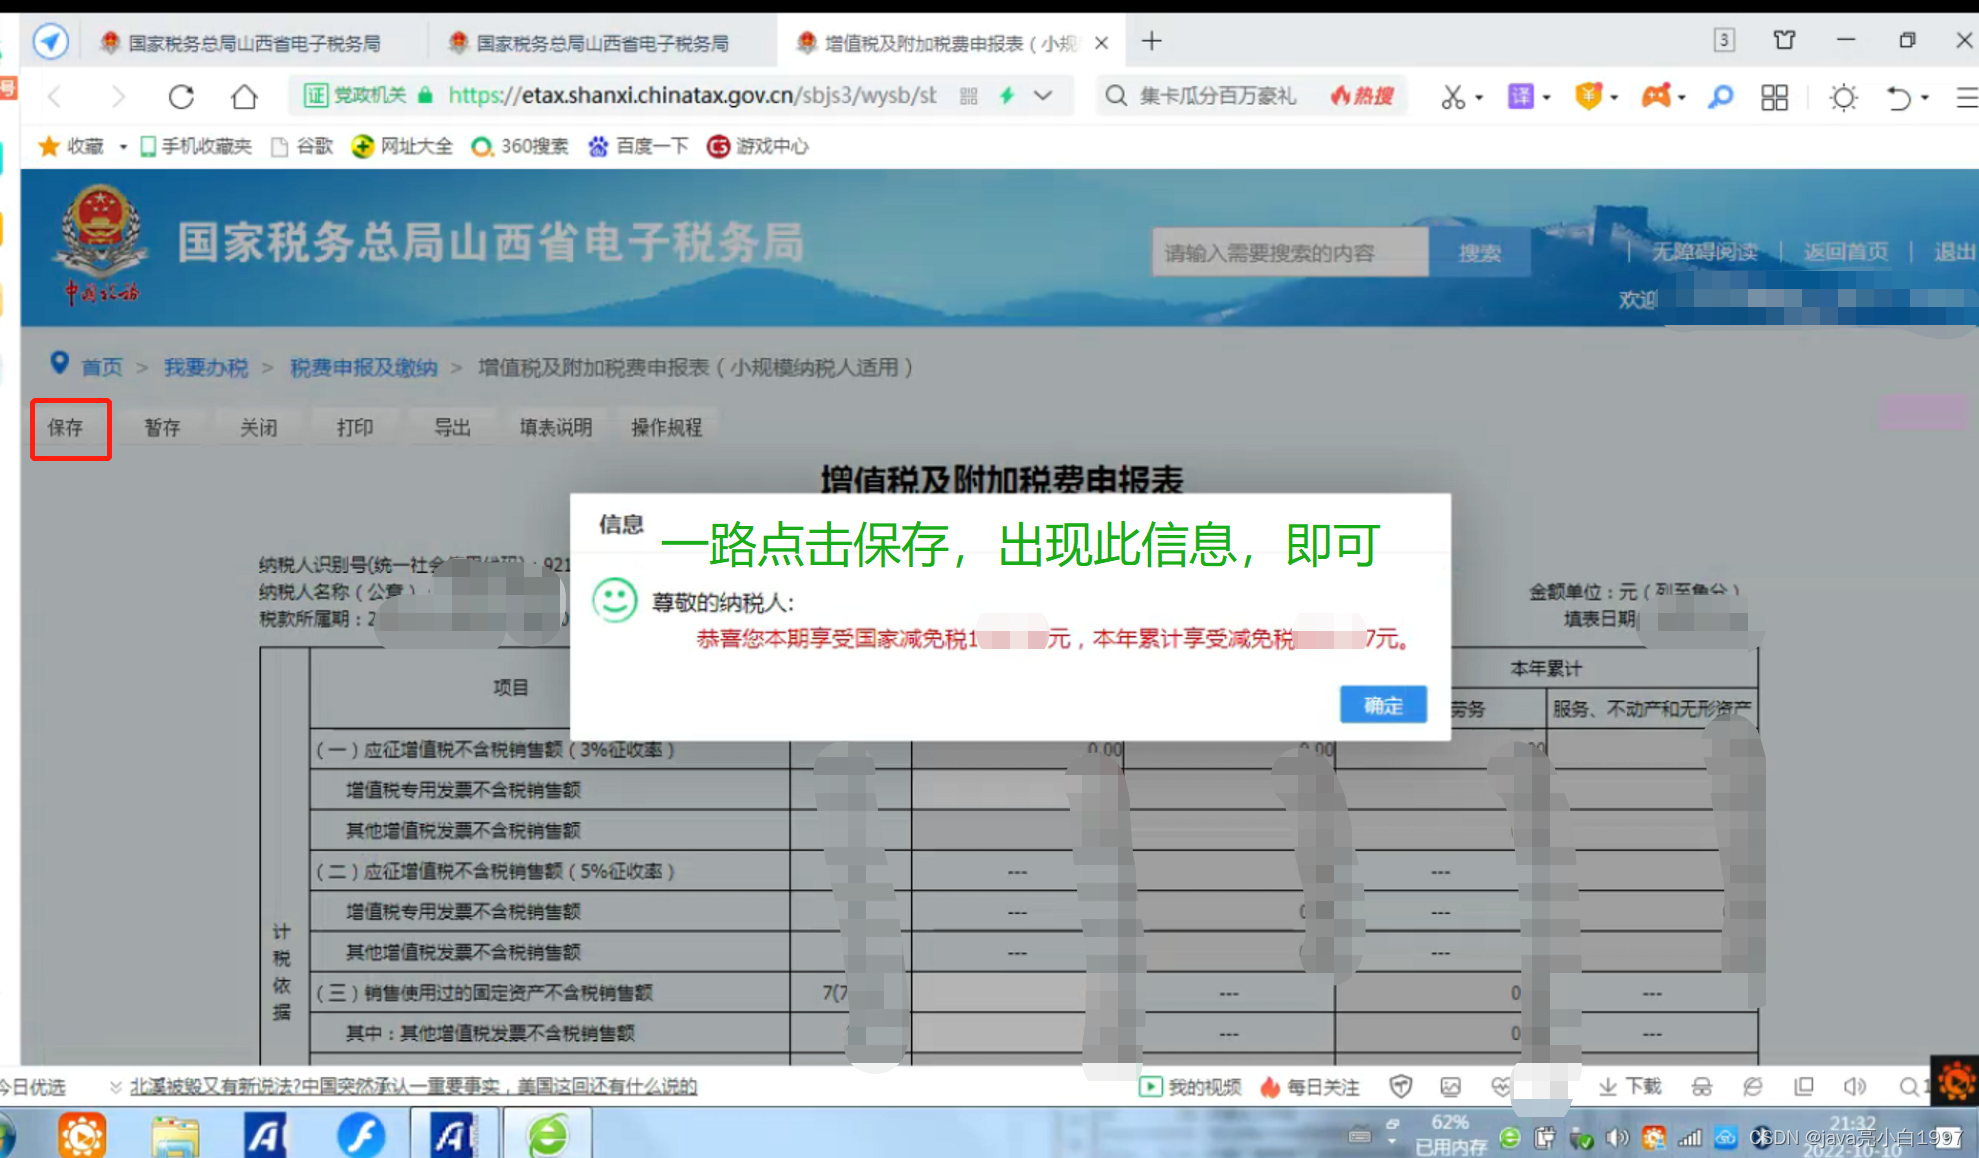The image size is (1979, 1158).
Task: Click the undo closed tab icon
Action: pos(1898,97)
